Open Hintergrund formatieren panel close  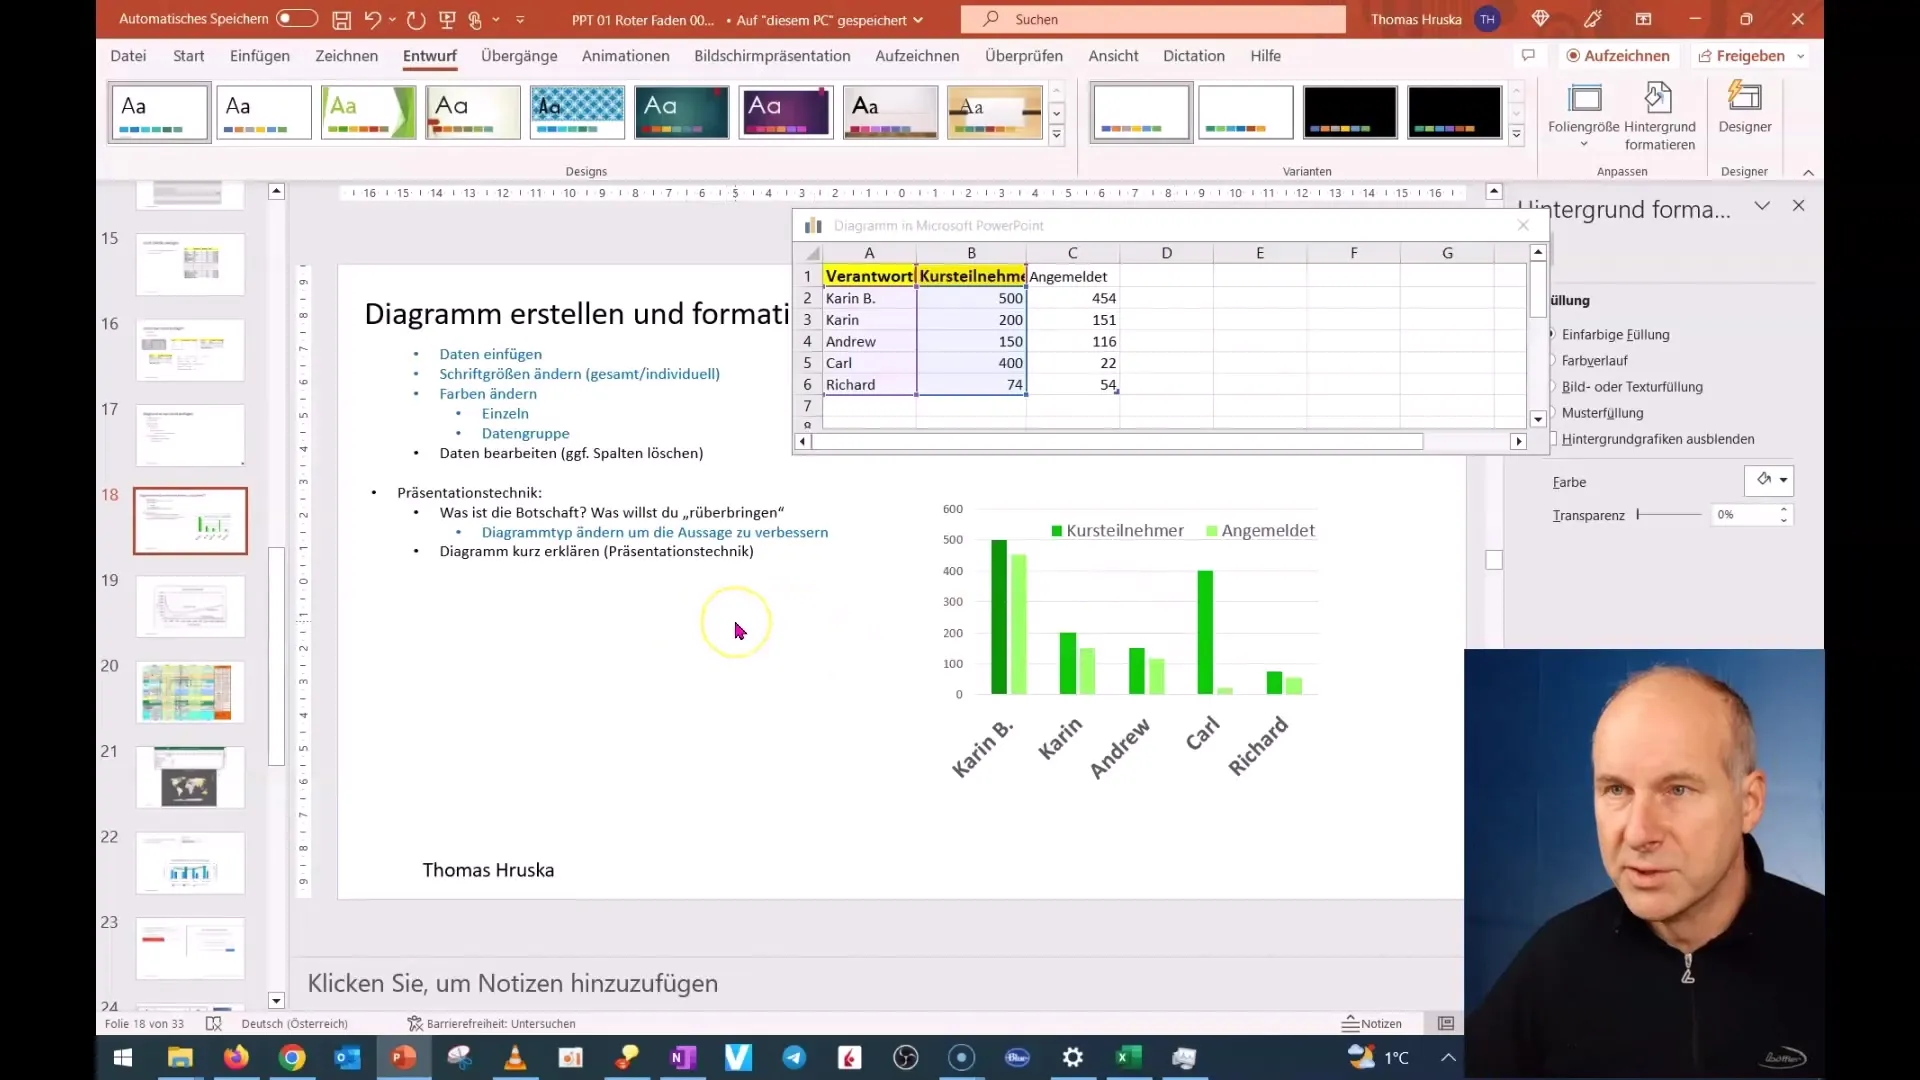[x=1799, y=206]
